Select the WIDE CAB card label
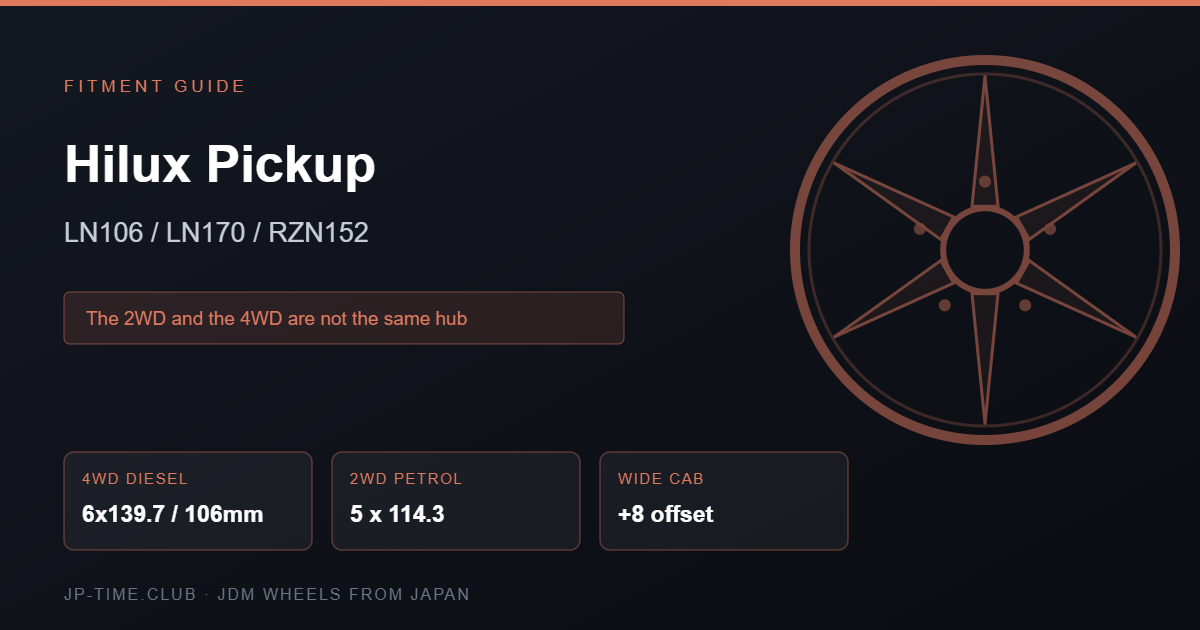1200x630 pixels. click(661, 479)
